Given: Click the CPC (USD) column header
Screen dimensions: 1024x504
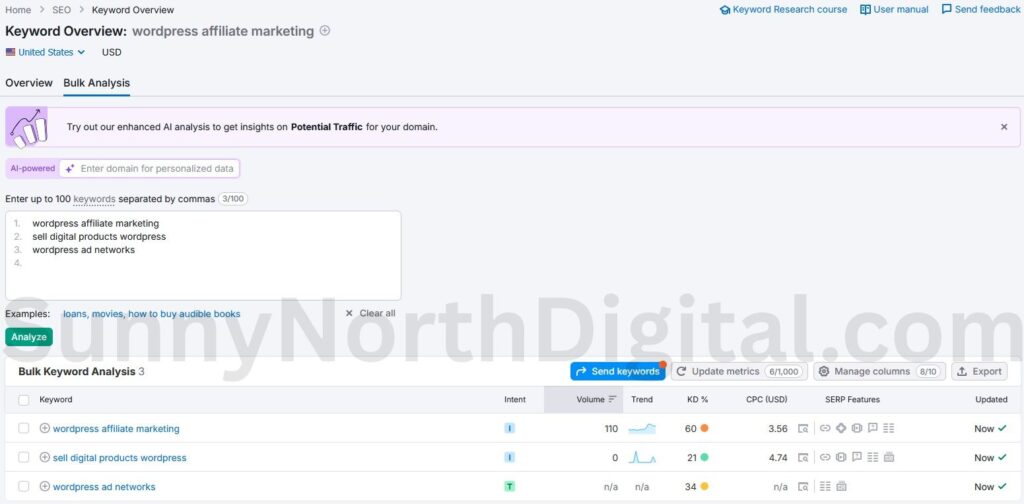Looking at the screenshot, I should (767, 400).
